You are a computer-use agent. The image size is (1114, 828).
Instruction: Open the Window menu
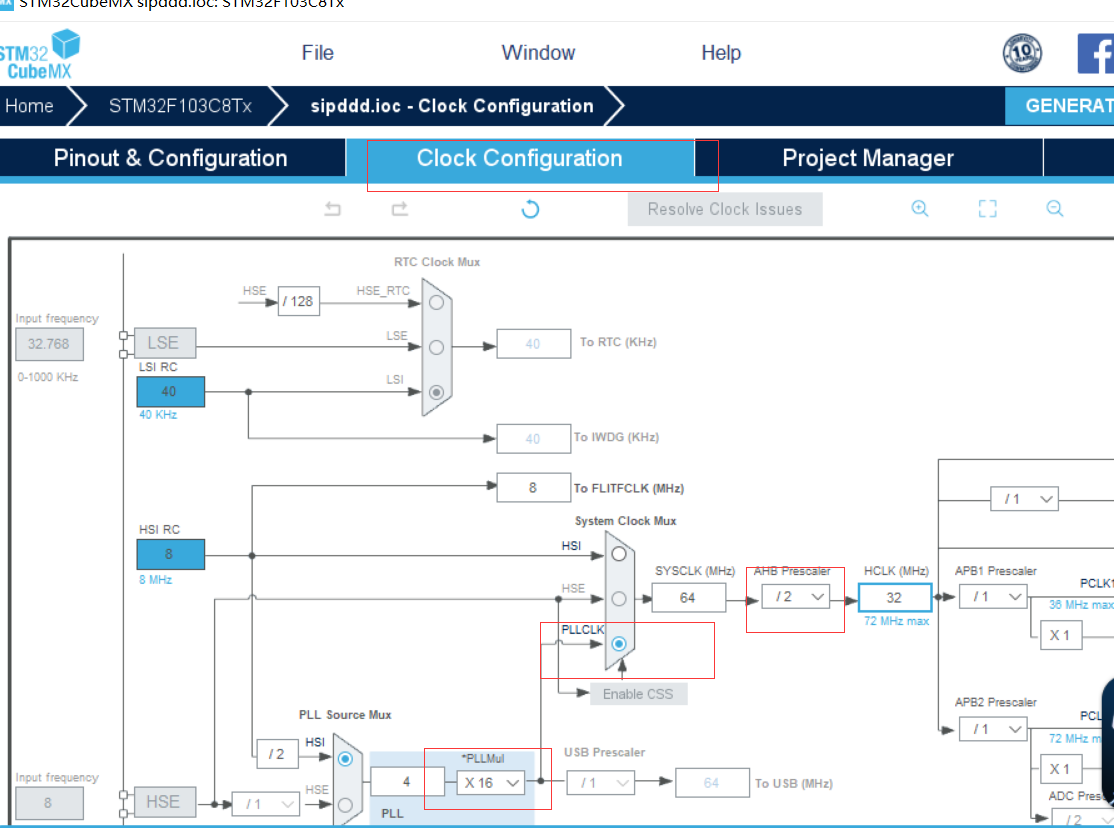click(x=538, y=53)
